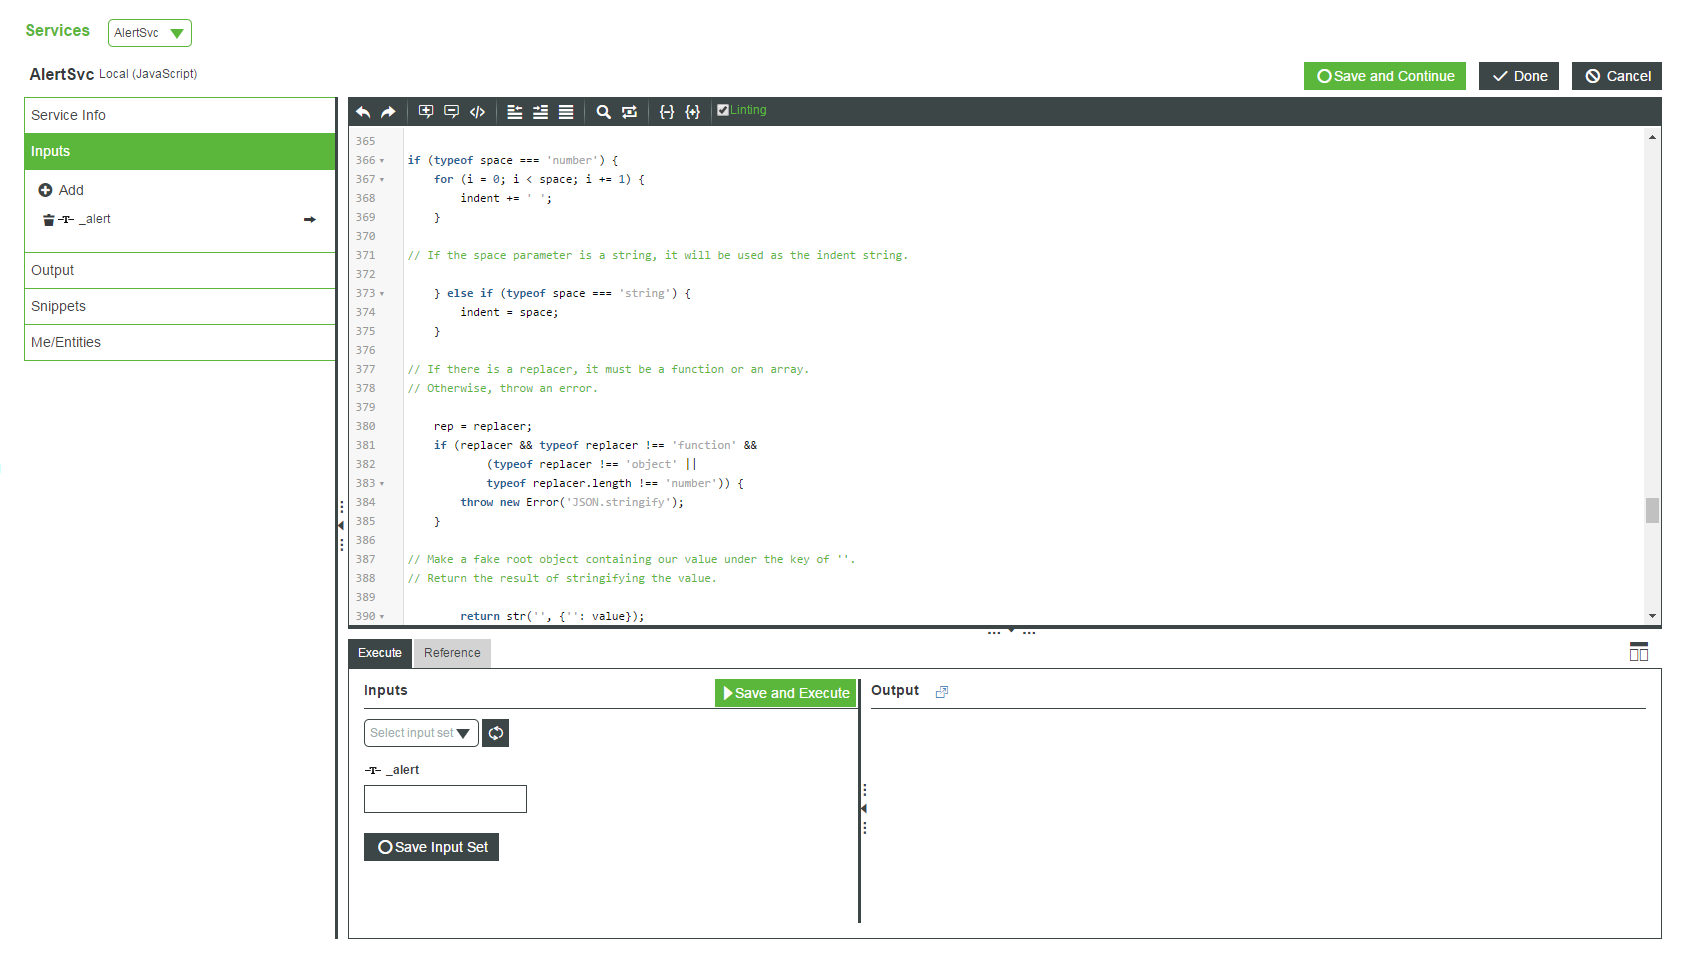The image size is (1685, 972).
Task: Click code line 380 'rep = replacer;'
Action: 483,427
